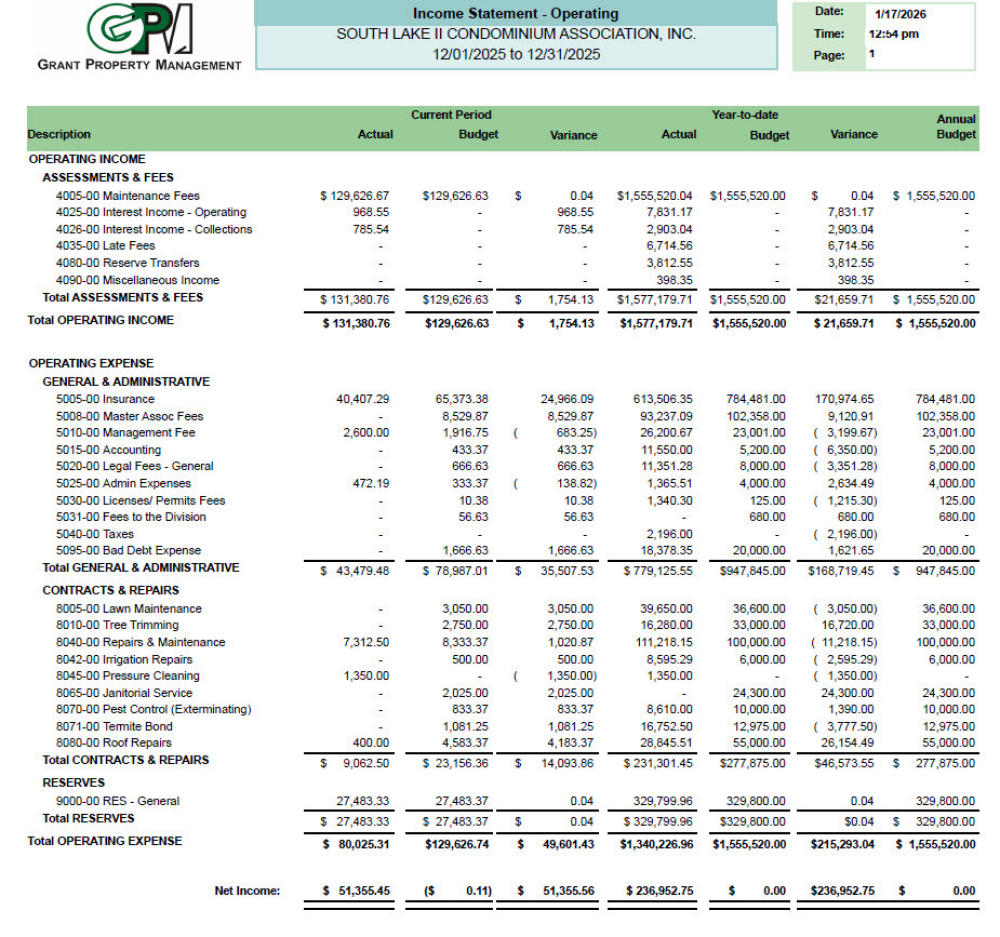Click the Net Income label

pyautogui.click(x=247, y=890)
